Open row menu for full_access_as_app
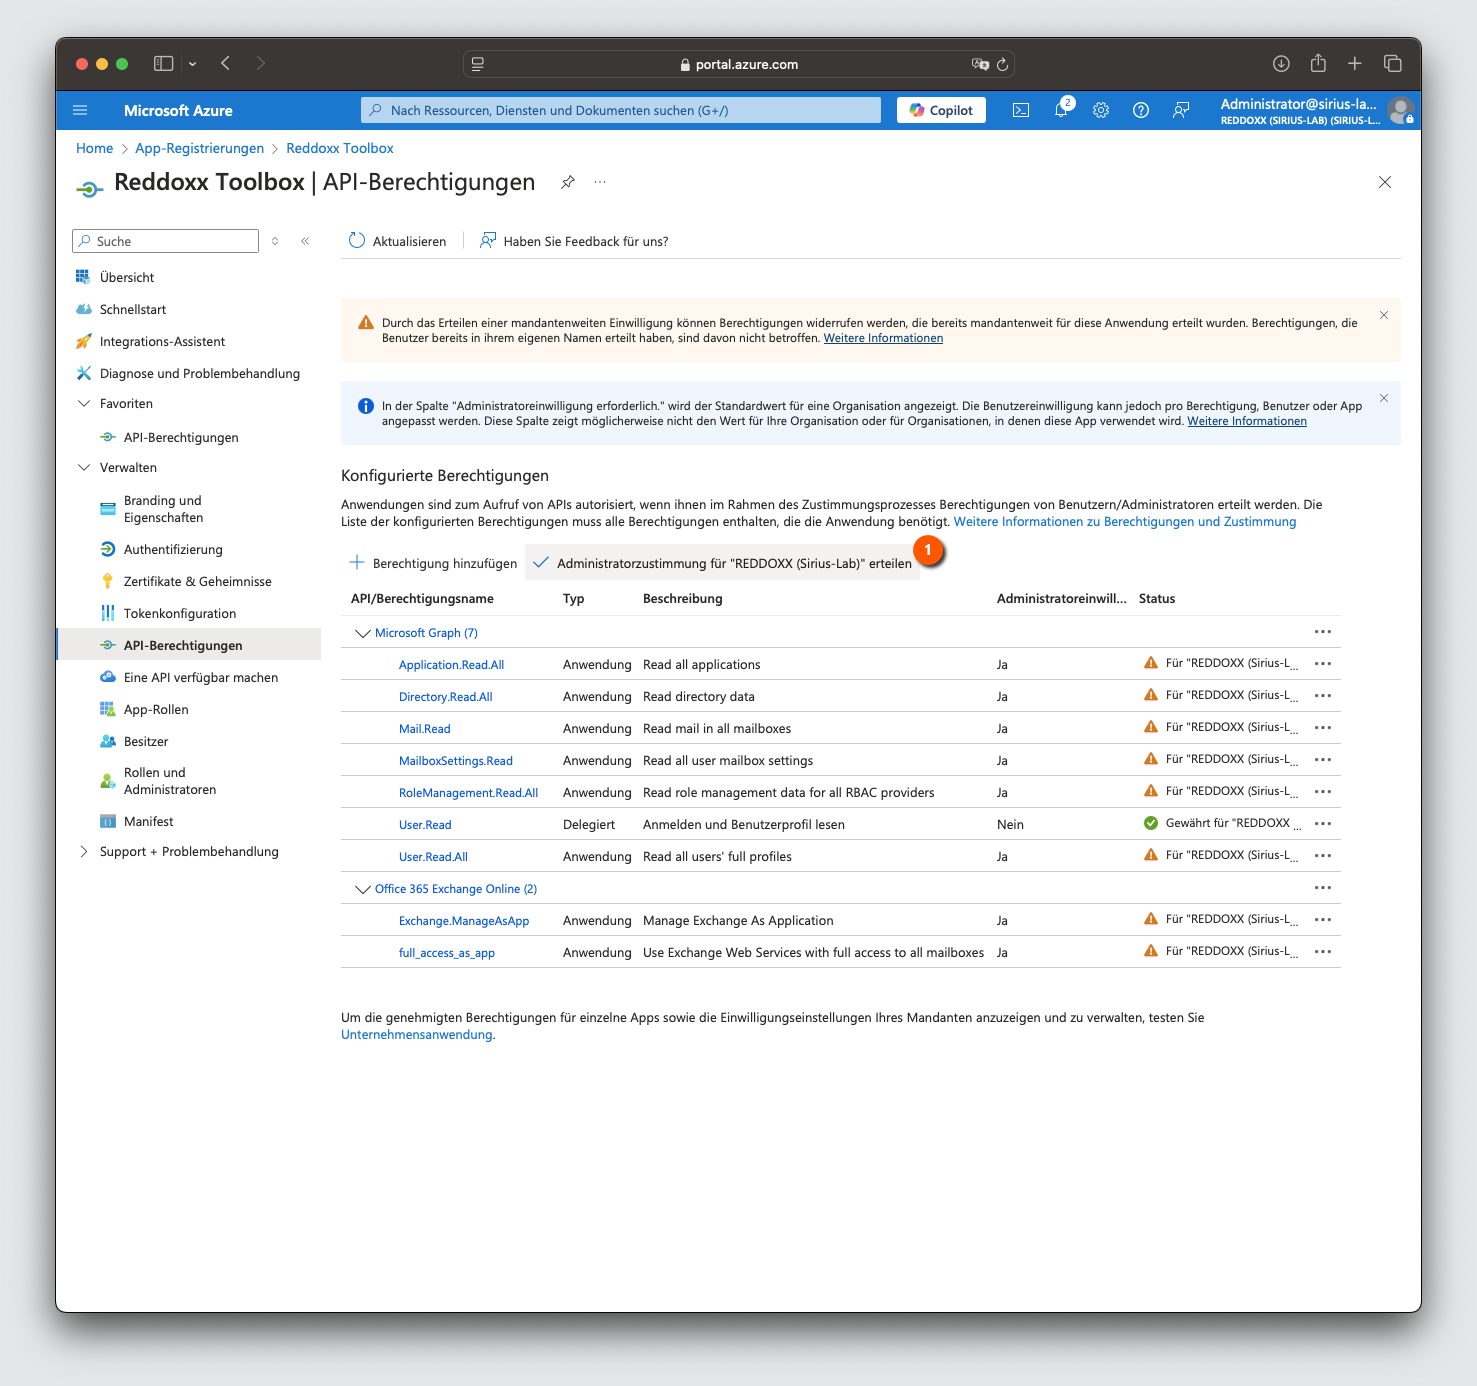 tap(1323, 952)
